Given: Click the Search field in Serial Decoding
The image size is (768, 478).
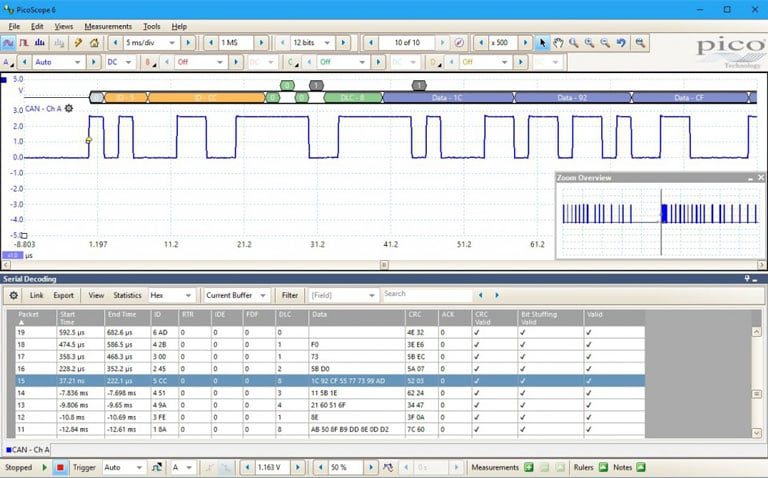Looking at the screenshot, I should pos(426,294).
